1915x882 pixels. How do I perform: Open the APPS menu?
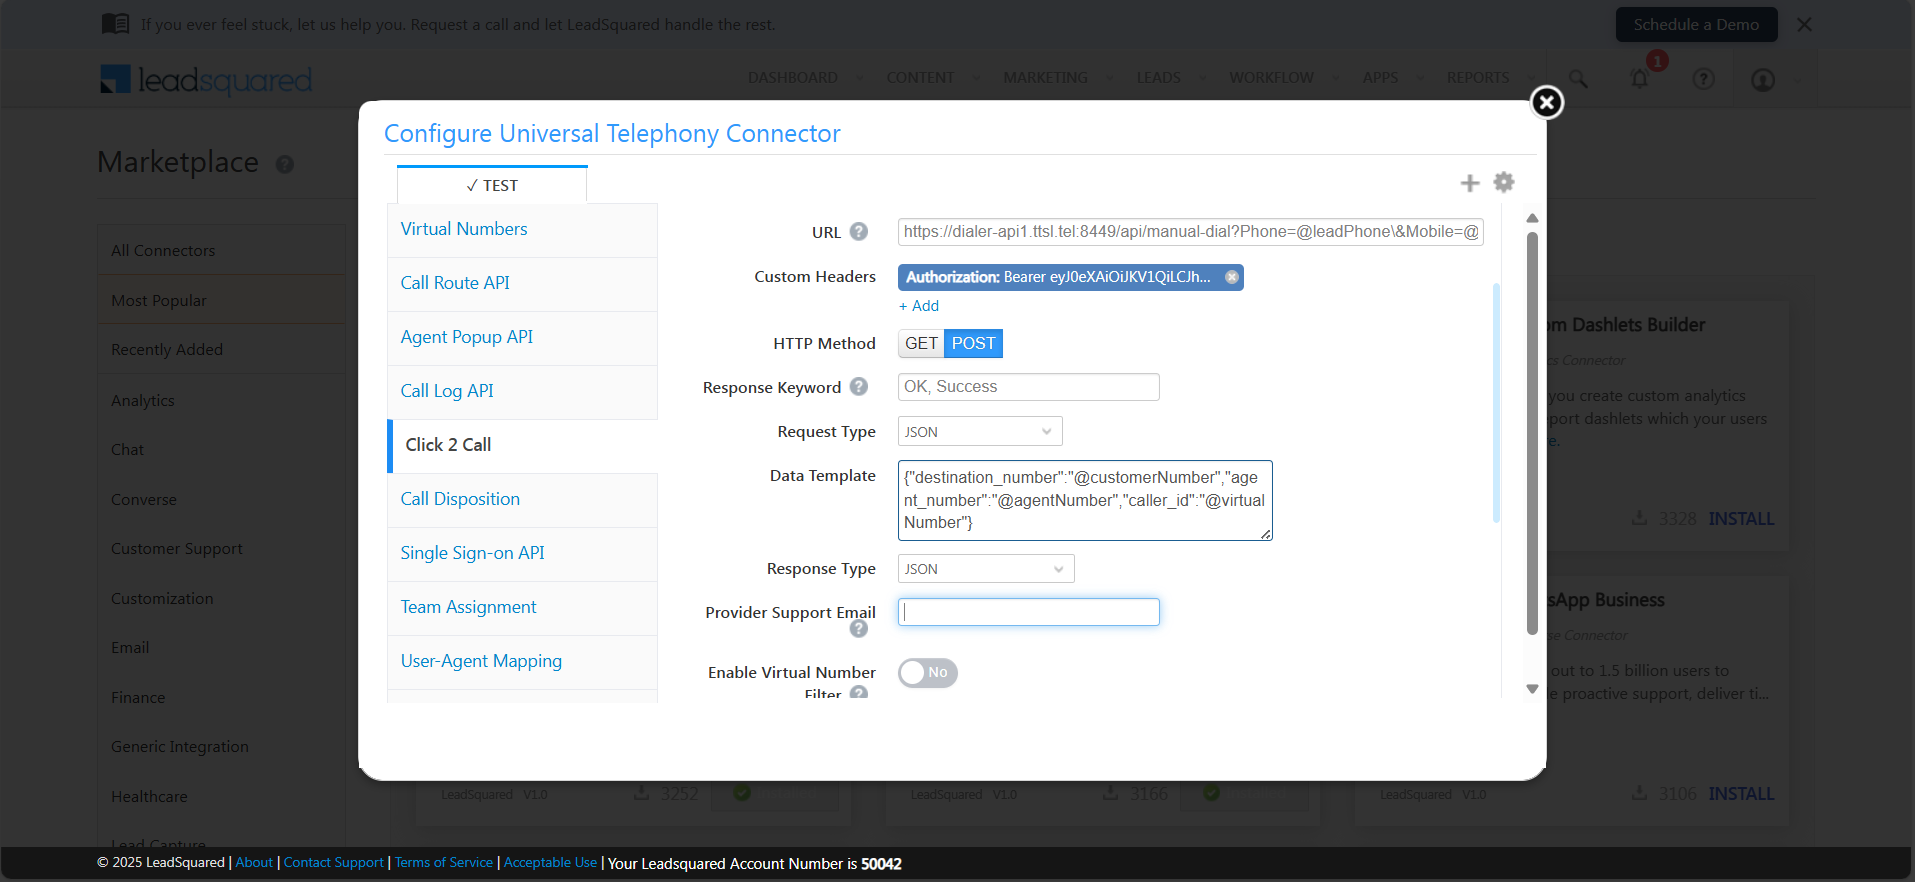1380,78
